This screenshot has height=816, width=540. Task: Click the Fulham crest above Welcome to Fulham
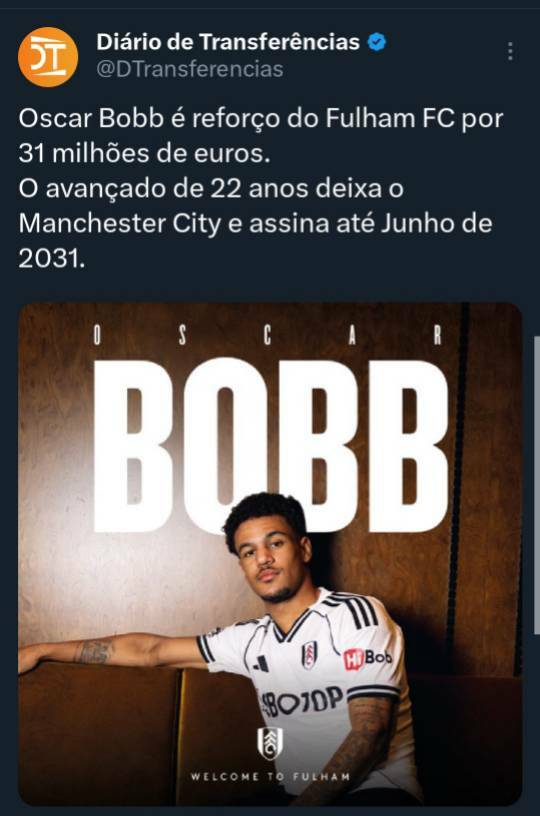coord(270,743)
